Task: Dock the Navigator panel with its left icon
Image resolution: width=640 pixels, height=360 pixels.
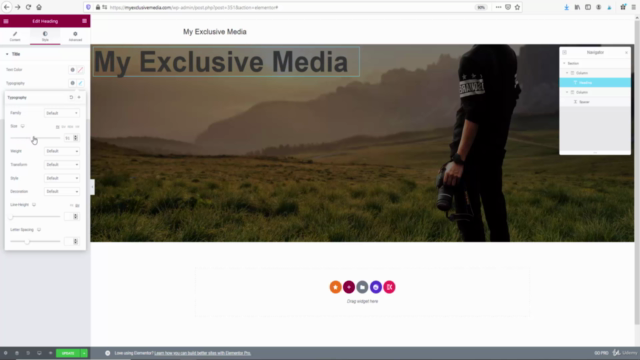Action: point(564,52)
